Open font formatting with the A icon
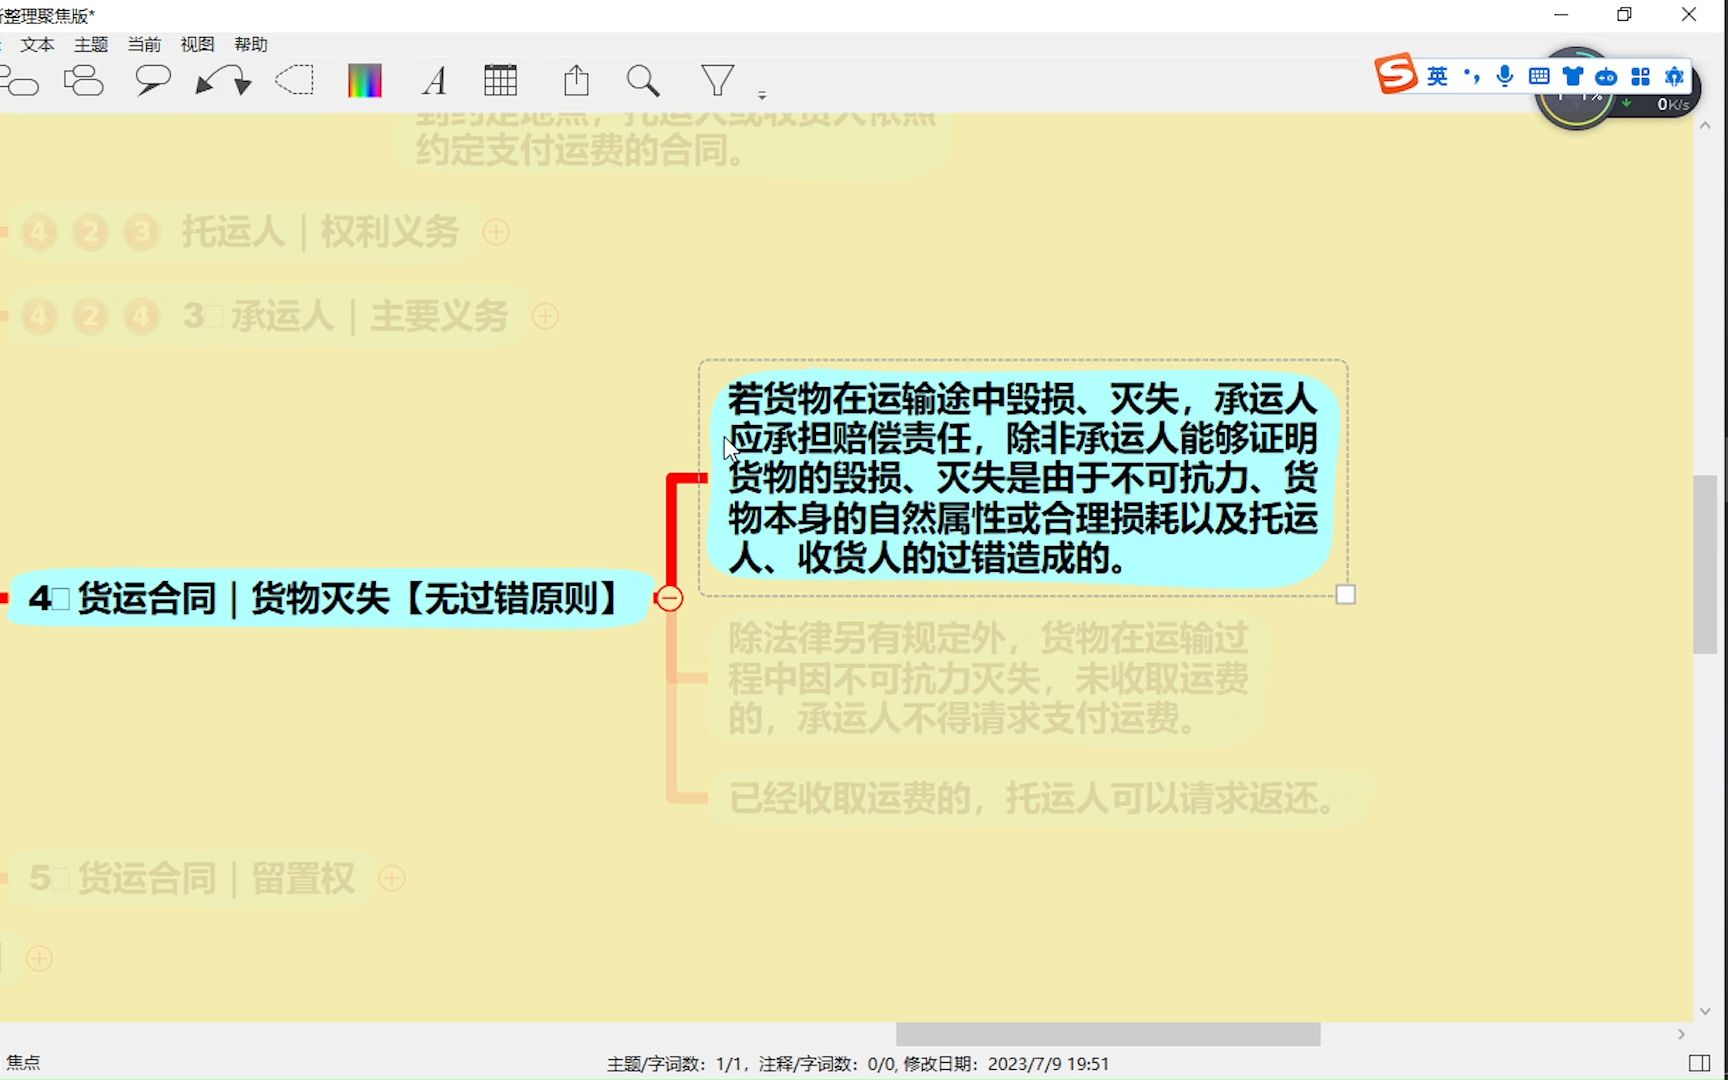The height and width of the screenshot is (1080, 1728). click(x=434, y=80)
